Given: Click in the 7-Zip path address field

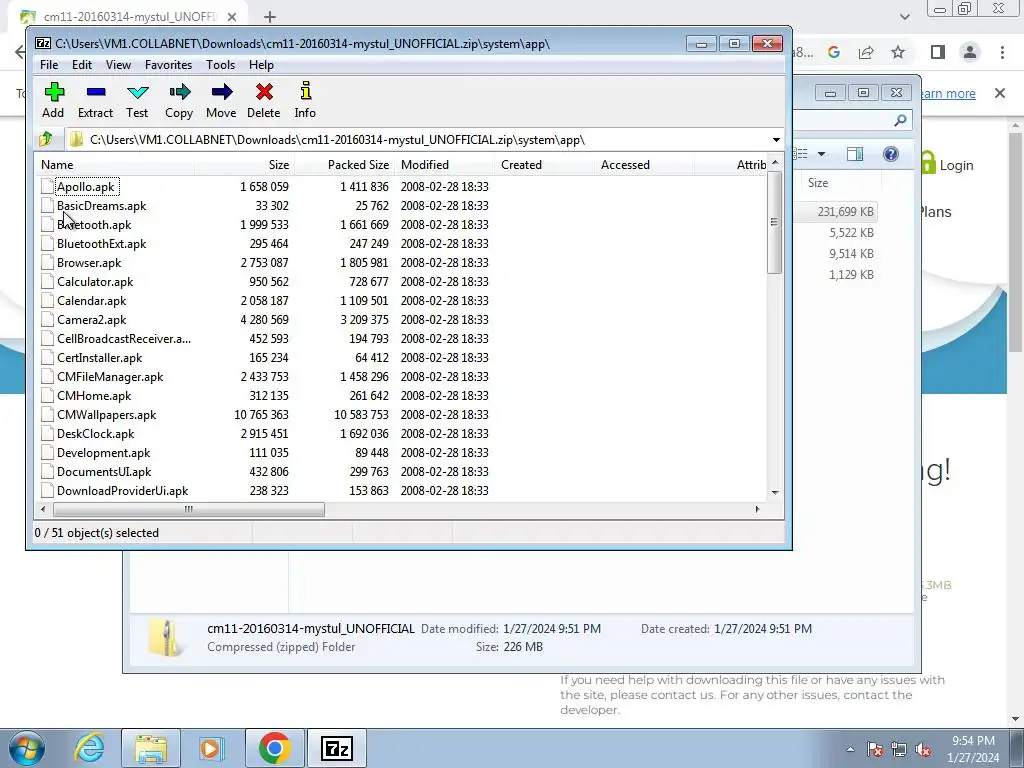Looking at the screenshot, I should pos(418,140).
